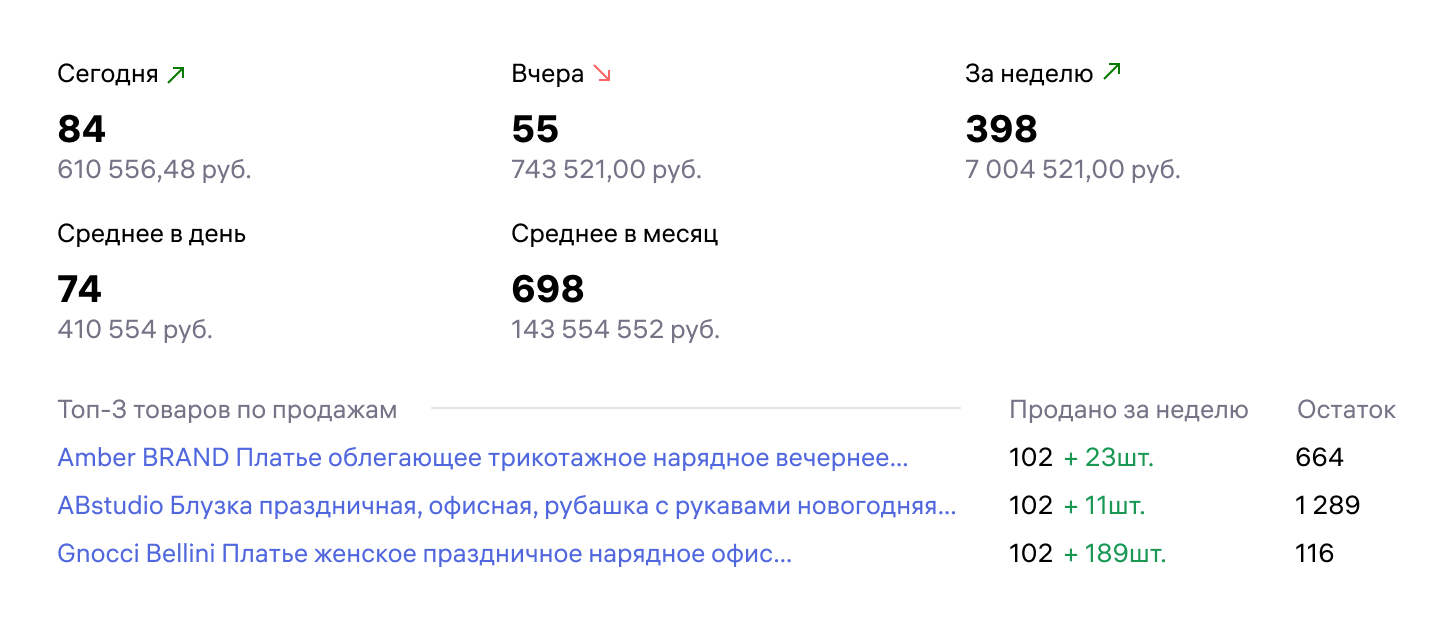Click the green up arrow beside Сегодня

click(x=176, y=74)
